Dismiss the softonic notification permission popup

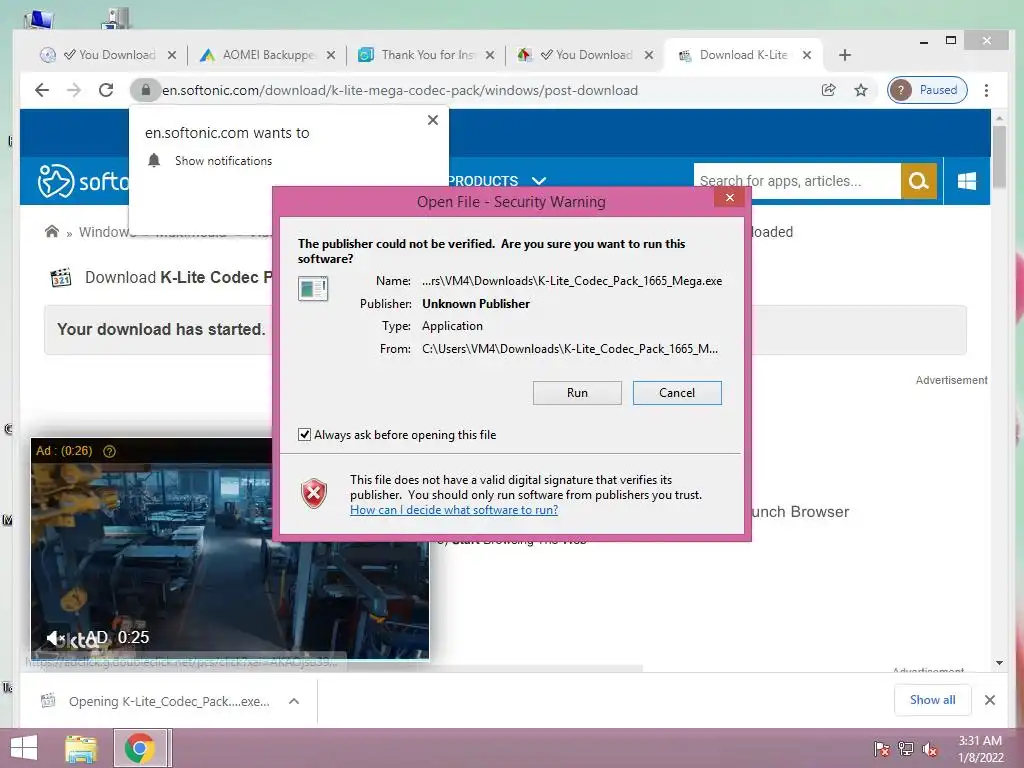point(432,120)
